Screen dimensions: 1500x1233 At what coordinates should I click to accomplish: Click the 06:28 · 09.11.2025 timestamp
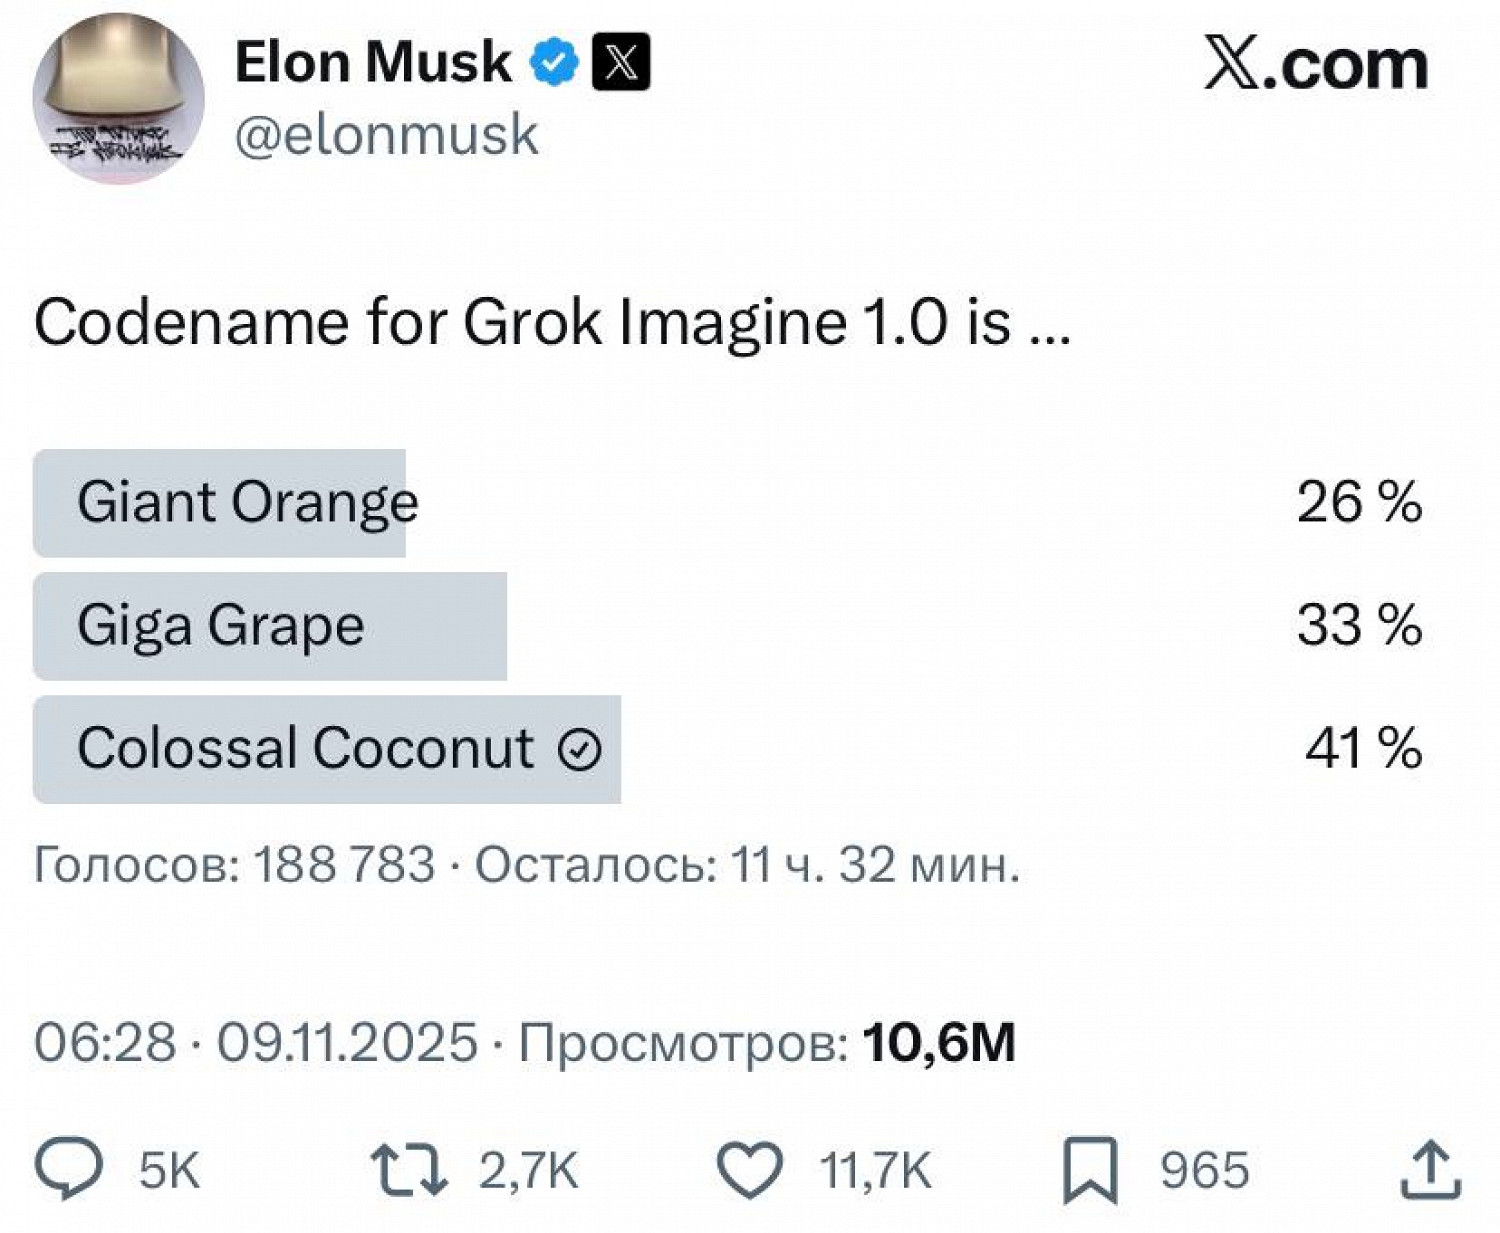(x=256, y=1043)
